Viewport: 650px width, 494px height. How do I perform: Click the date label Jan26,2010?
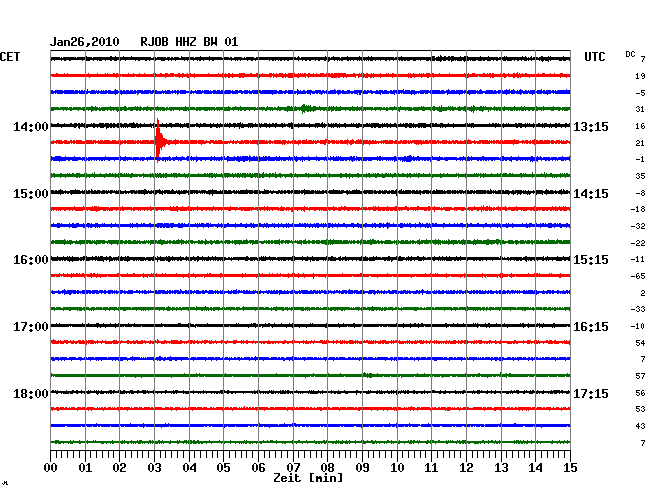[x=85, y=42]
